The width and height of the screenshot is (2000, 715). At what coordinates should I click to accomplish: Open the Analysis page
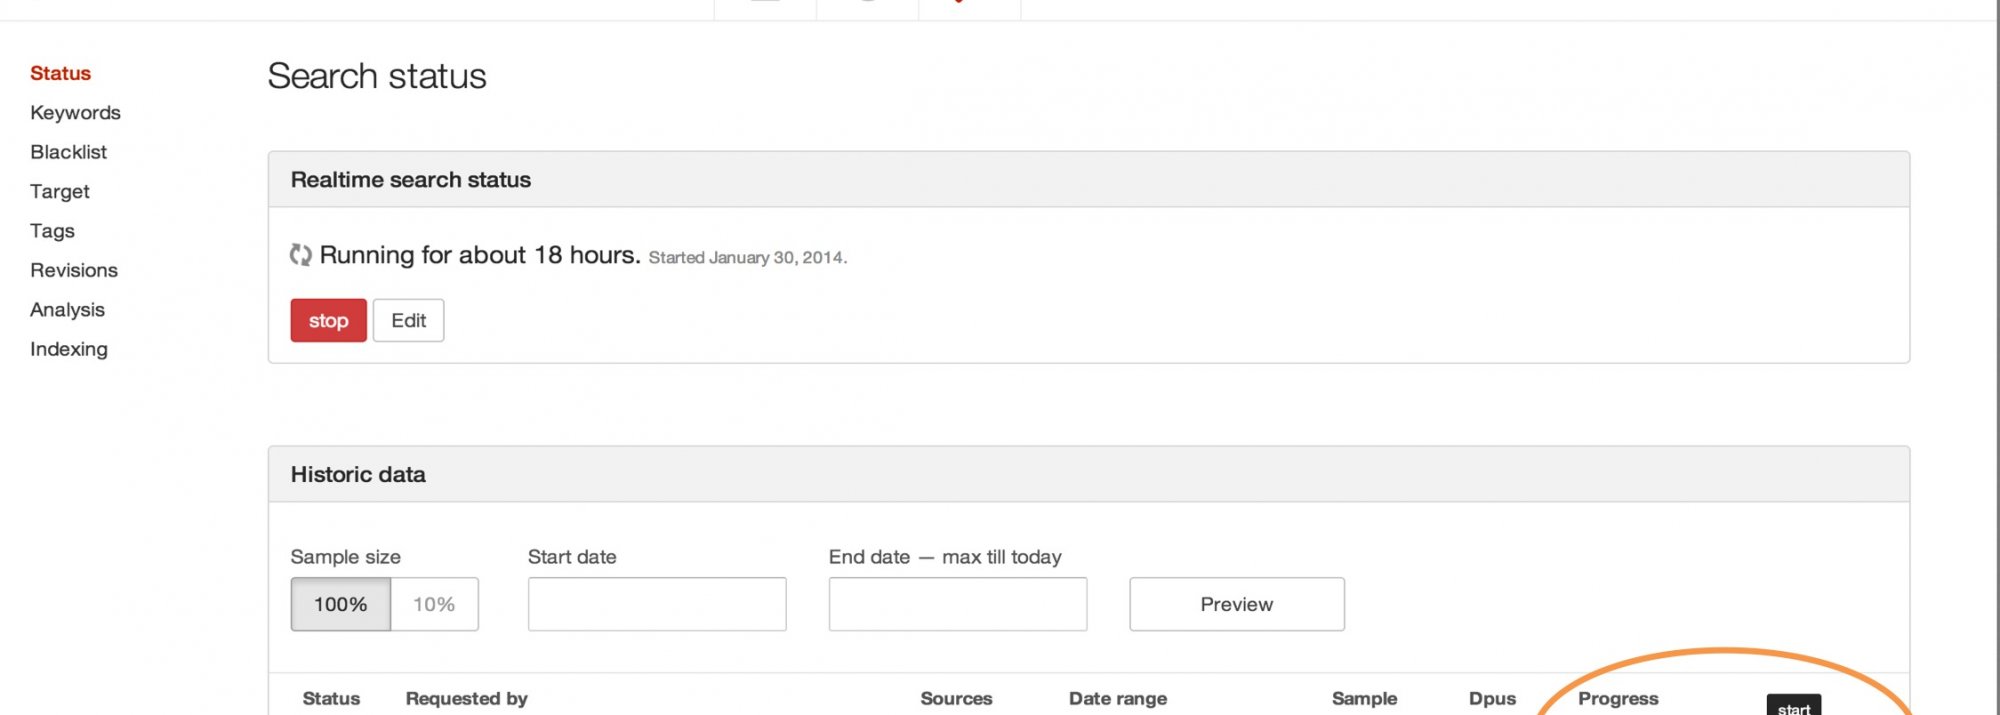pyautogui.click(x=67, y=310)
